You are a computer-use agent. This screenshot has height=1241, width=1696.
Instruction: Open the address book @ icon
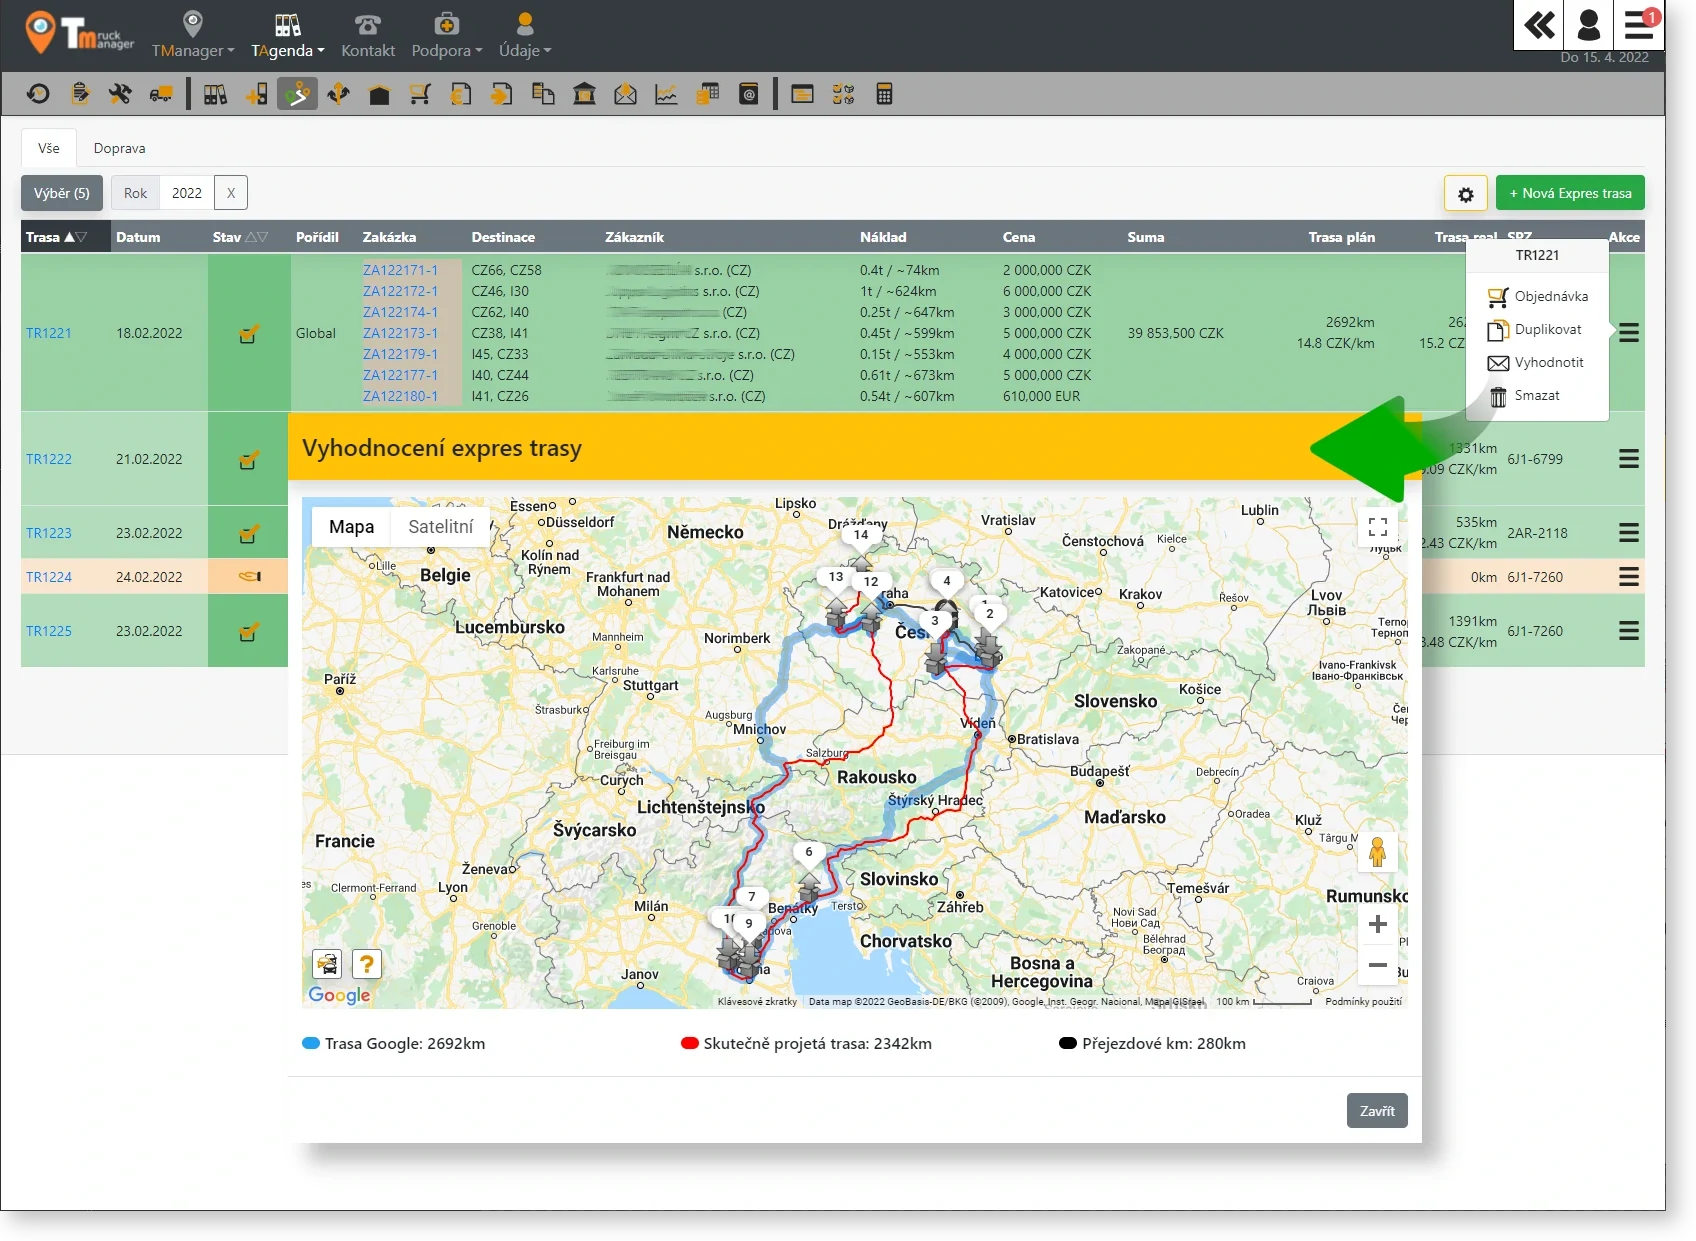pos(748,94)
